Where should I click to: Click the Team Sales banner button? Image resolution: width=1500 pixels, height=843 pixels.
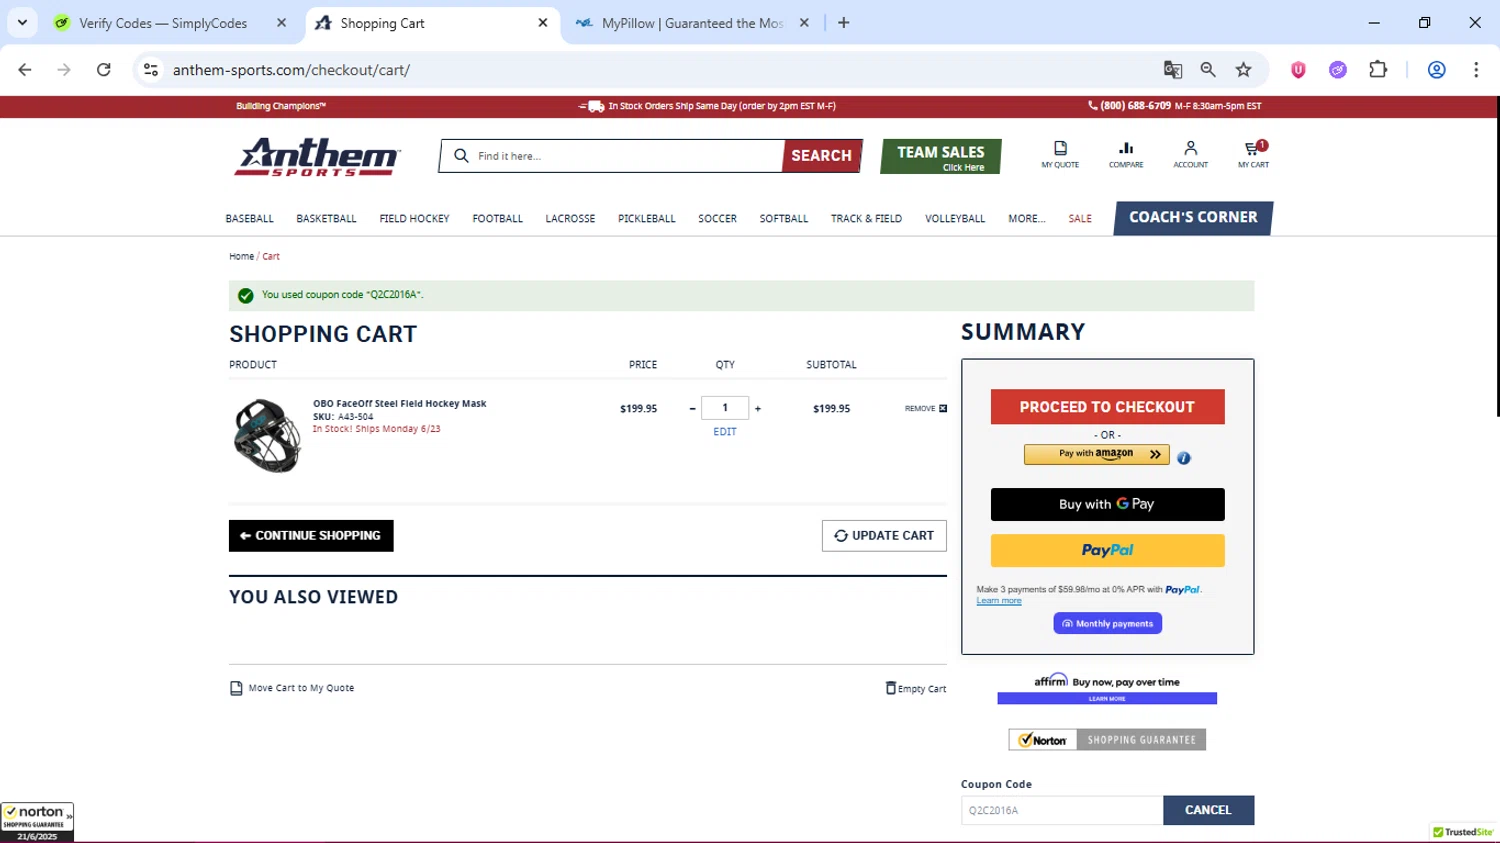(941, 157)
